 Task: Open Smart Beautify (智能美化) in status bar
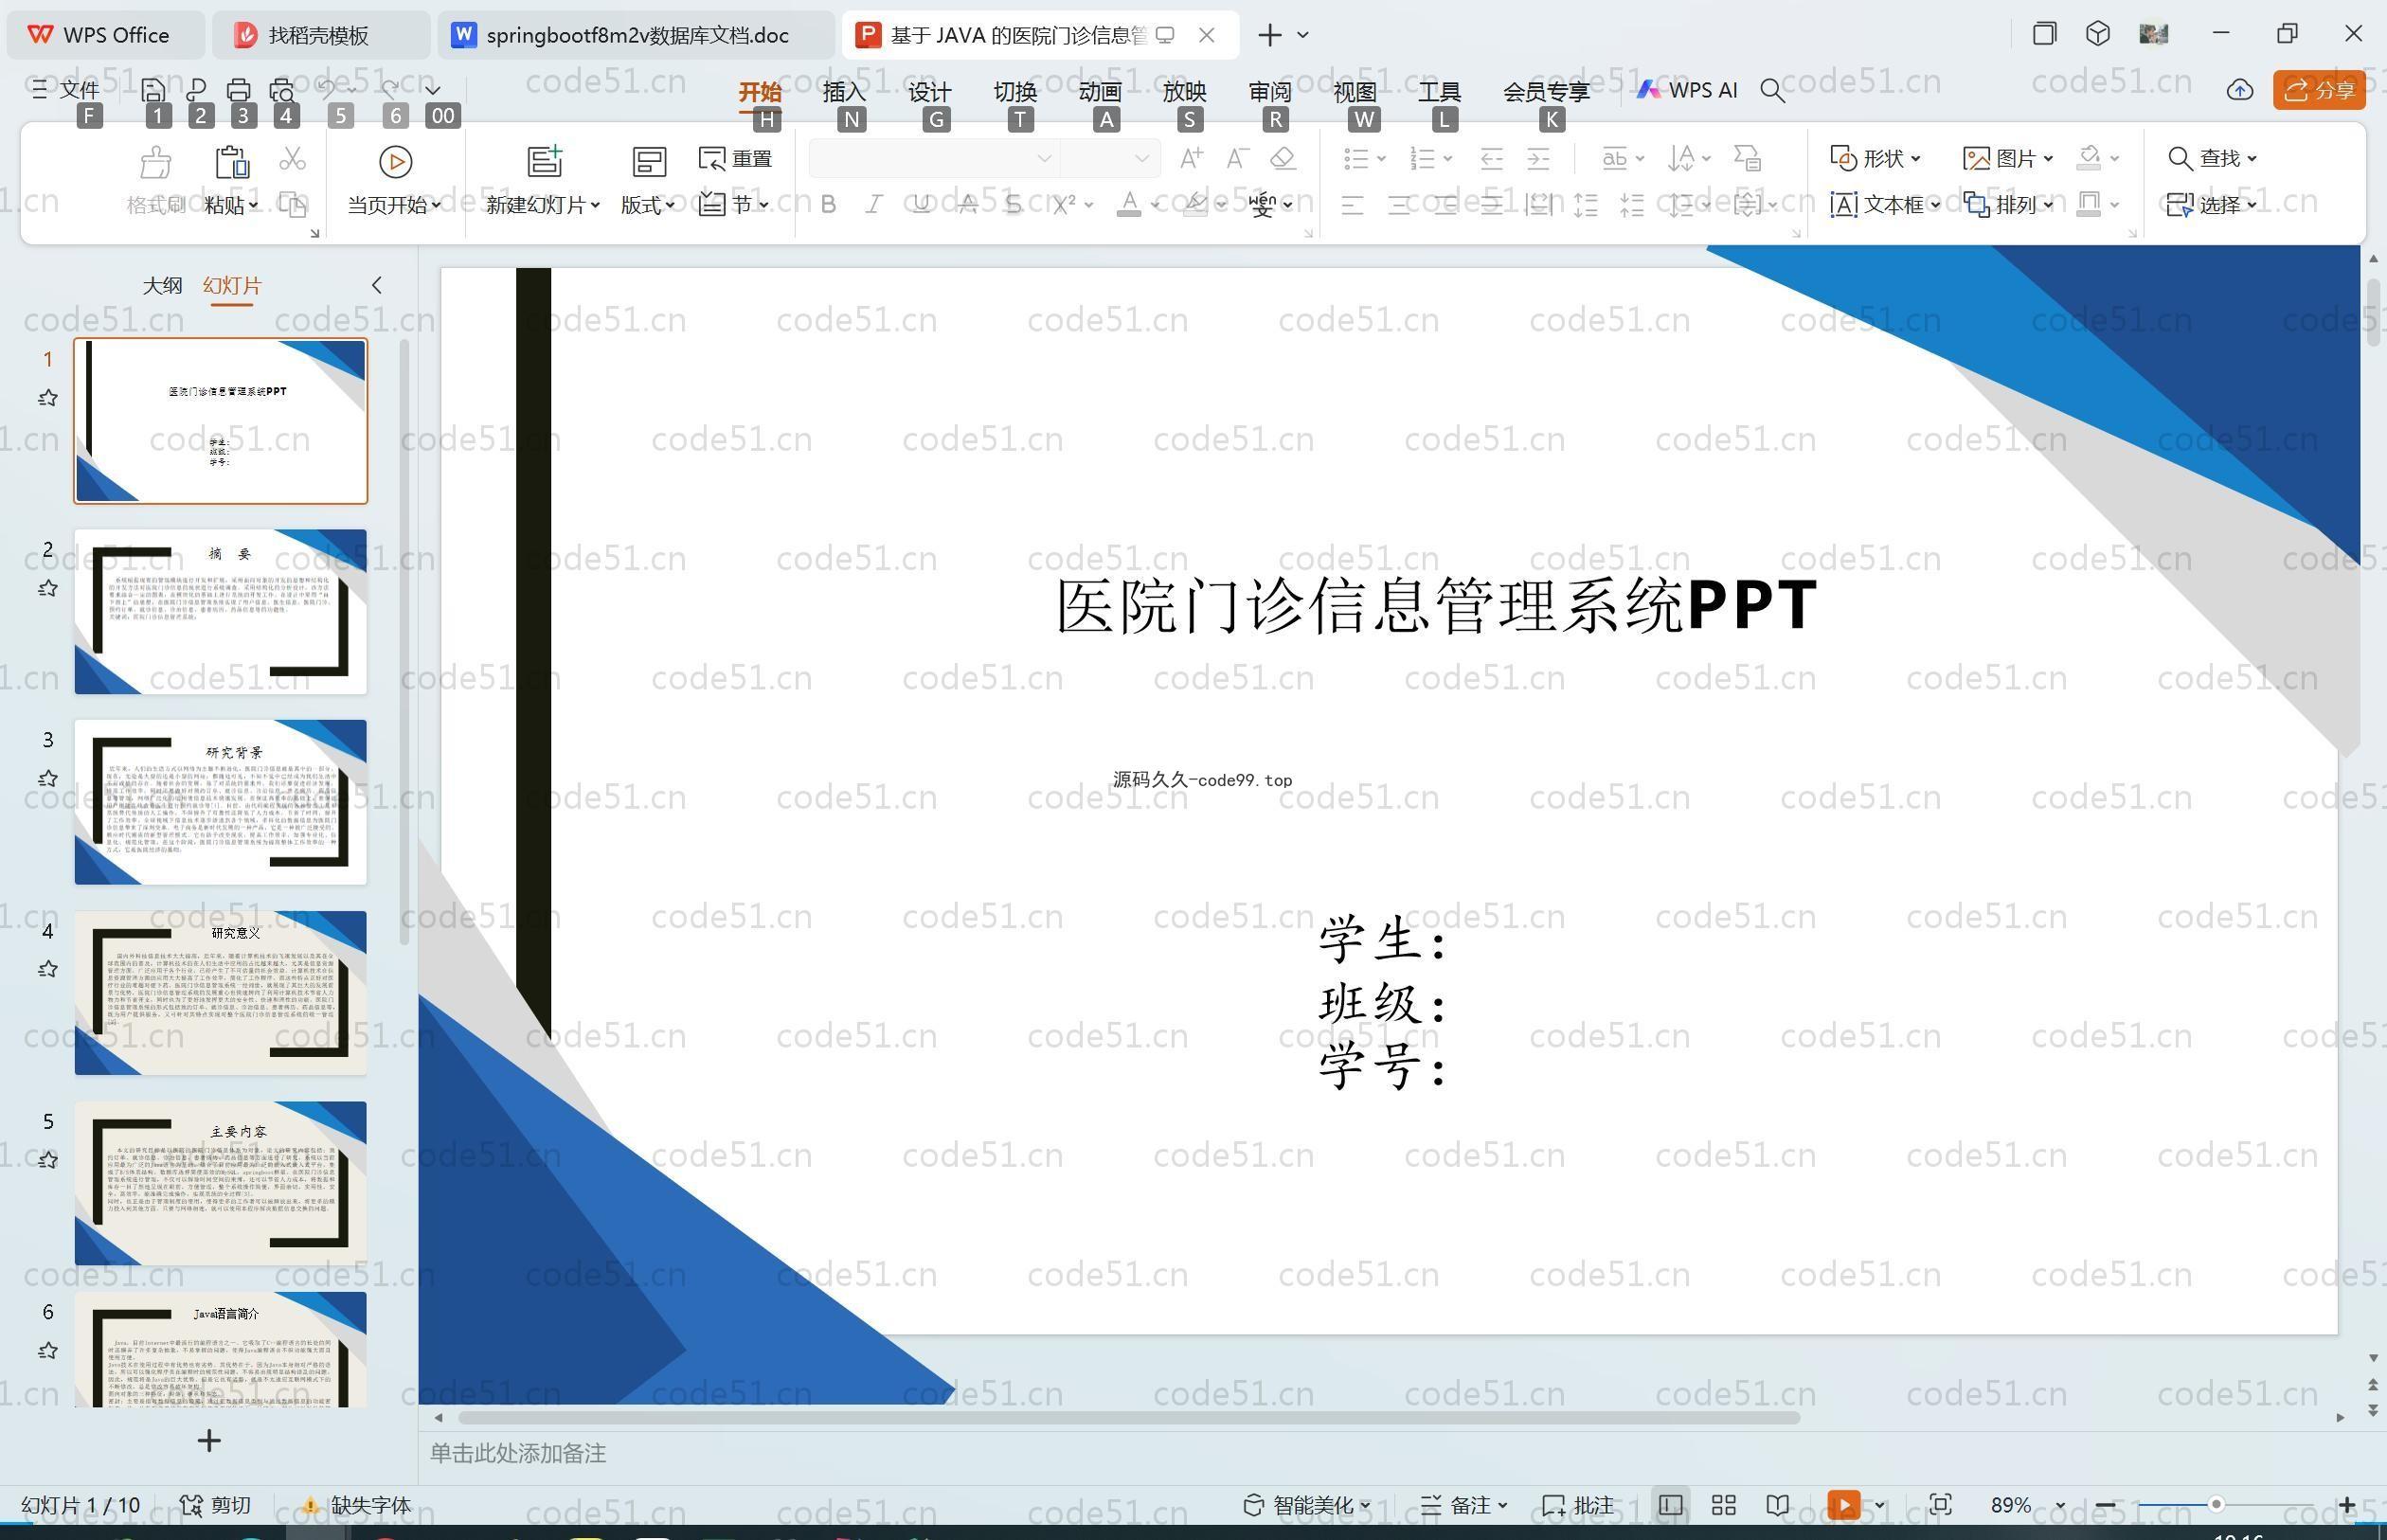pyautogui.click(x=1306, y=1505)
